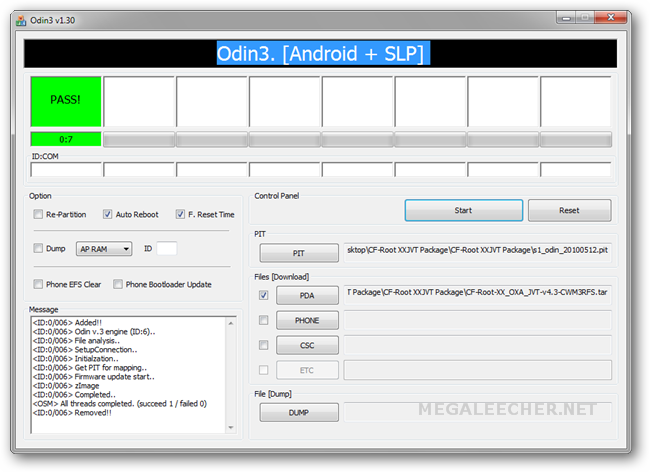
Task: Click Message log scrollbar up arrow
Action: click(x=231, y=323)
